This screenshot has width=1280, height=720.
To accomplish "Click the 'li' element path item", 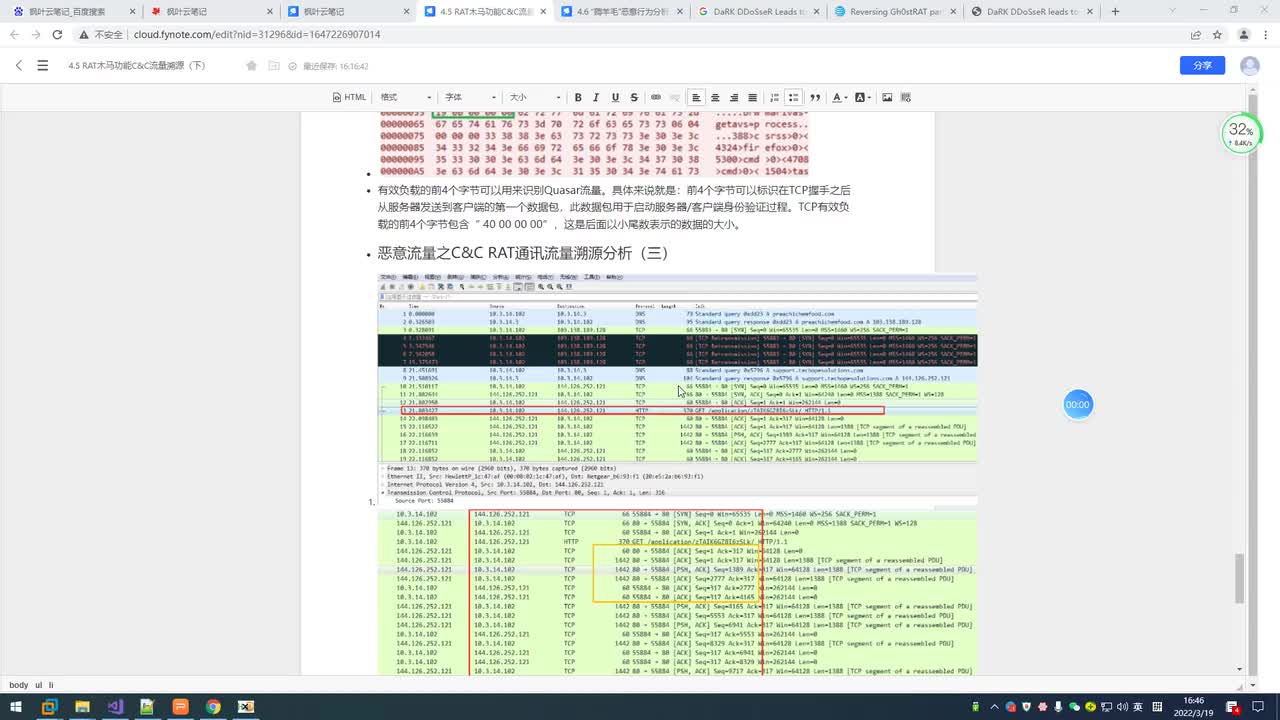I will pyautogui.click(x=50, y=685).
